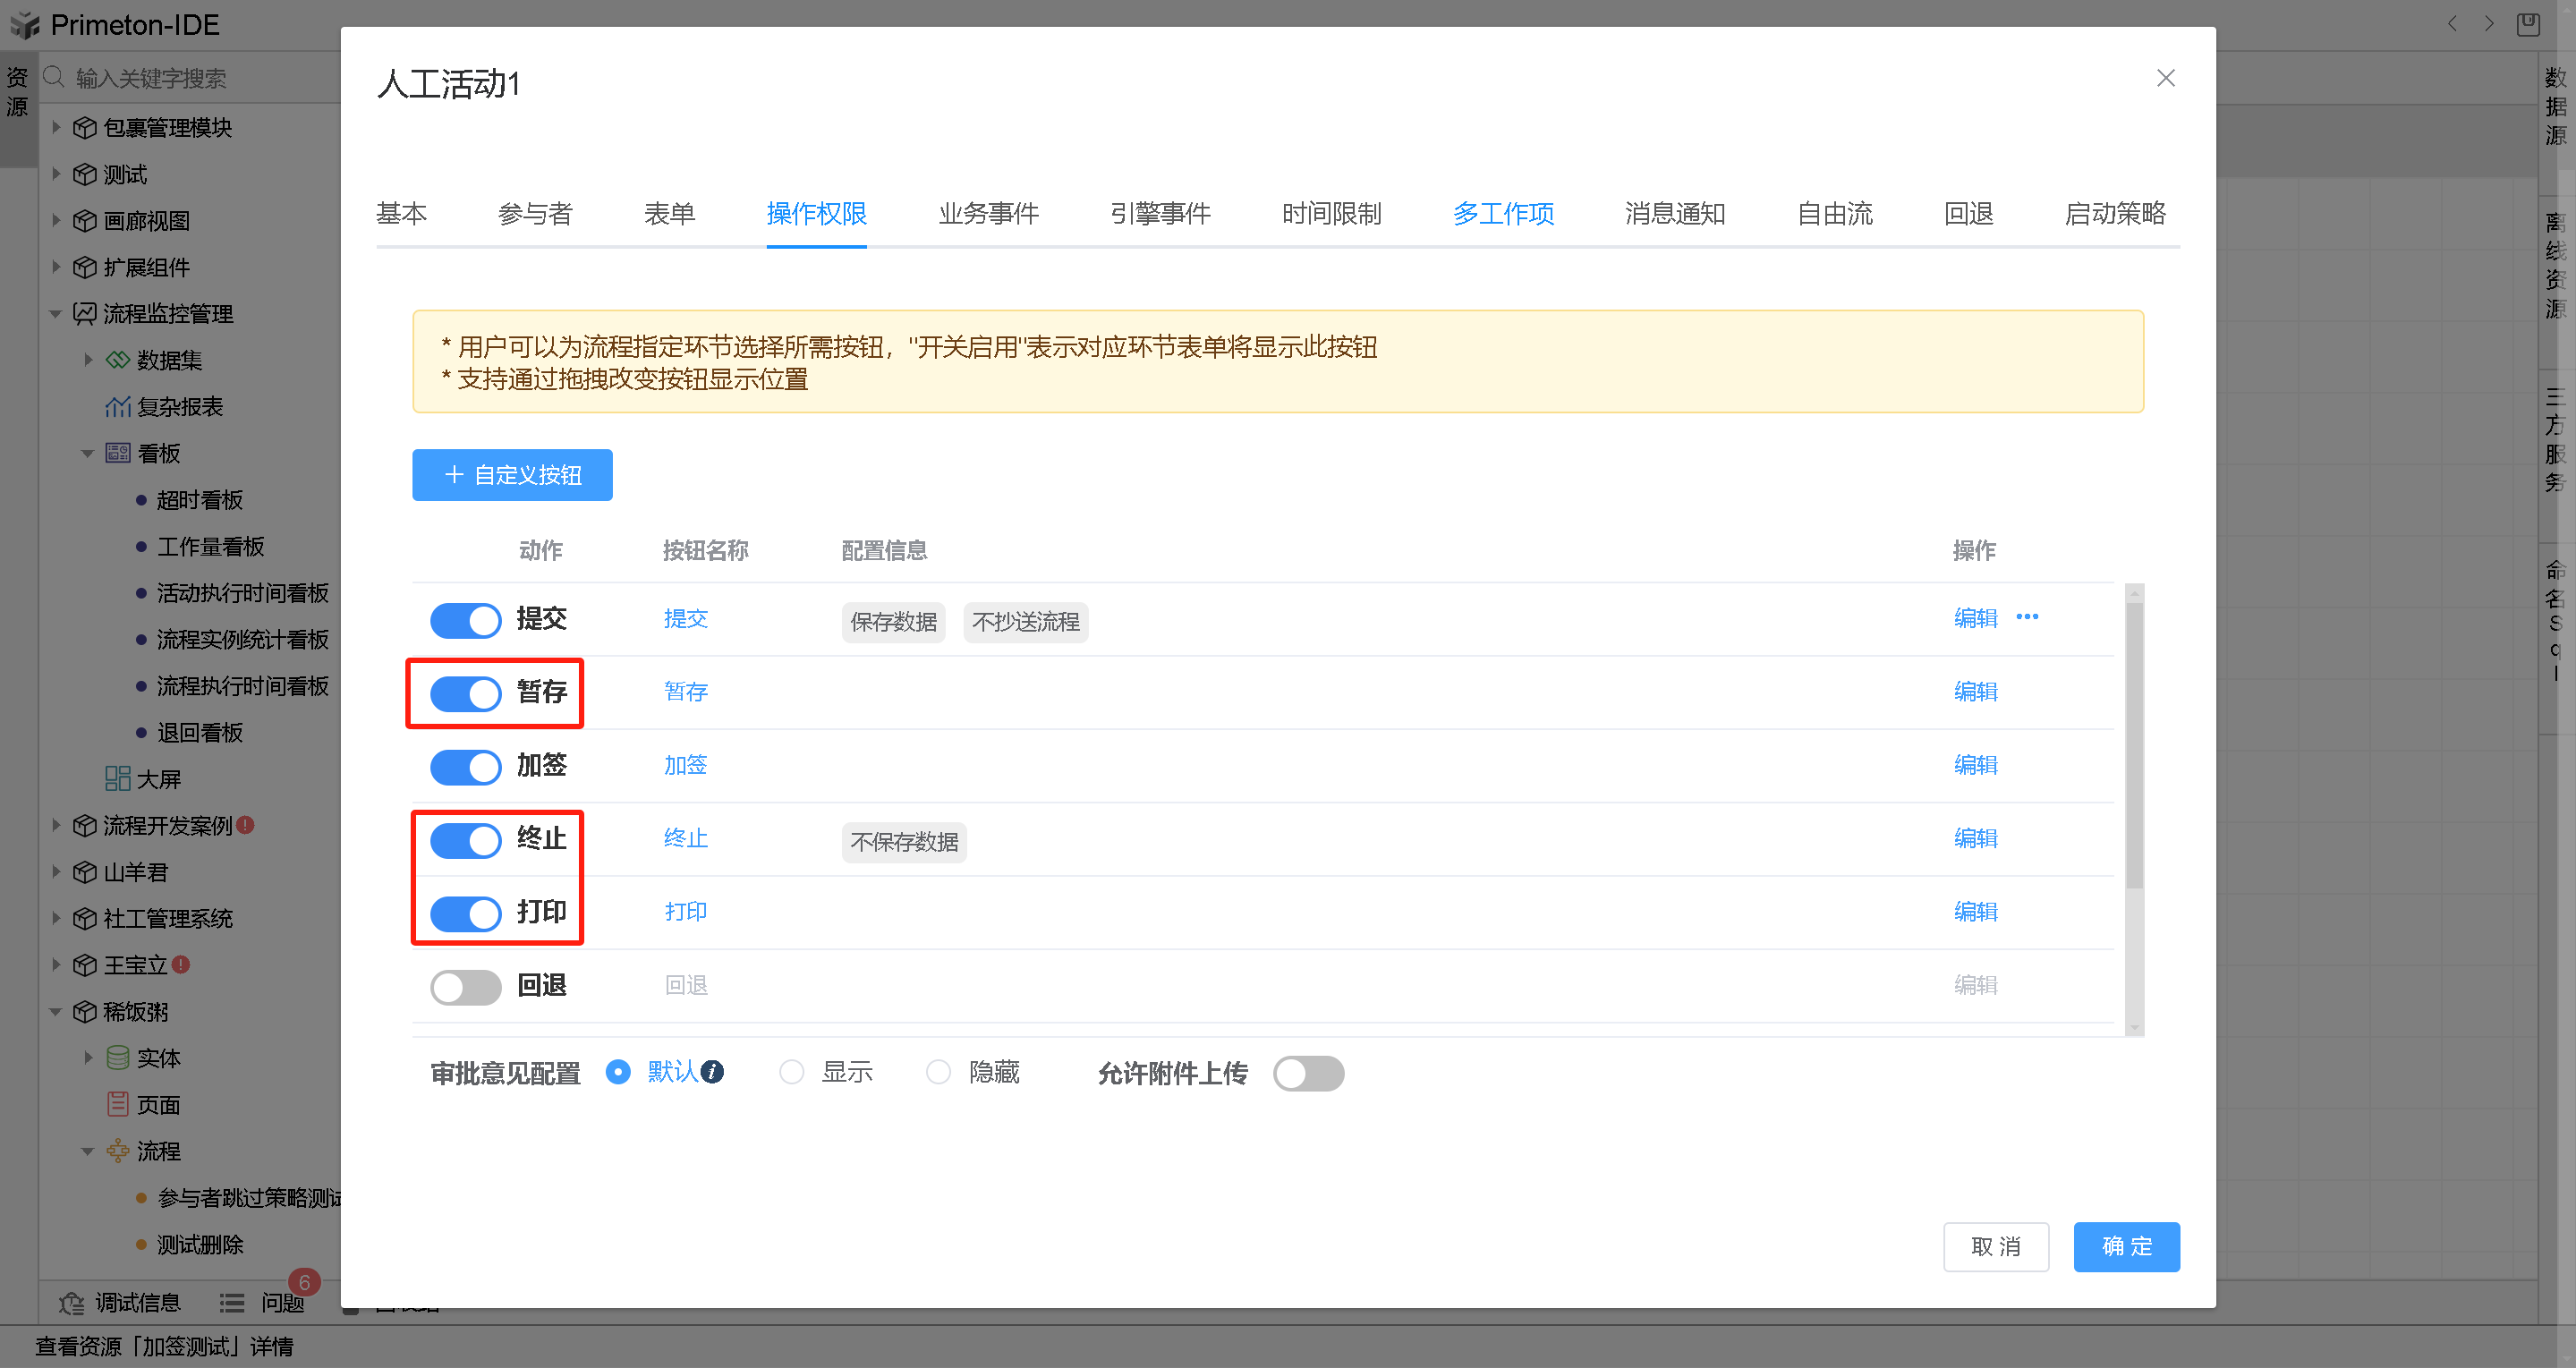Click the 数据集 icon in tree
Image resolution: width=2576 pixels, height=1368 pixels.
coord(117,360)
